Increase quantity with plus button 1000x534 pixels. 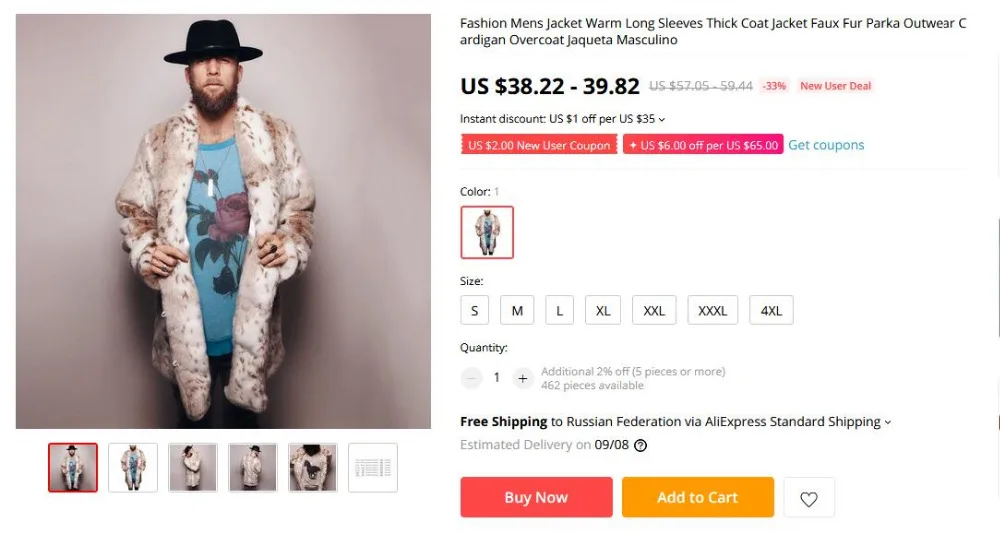pyautogui.click(x=522, y=378)
